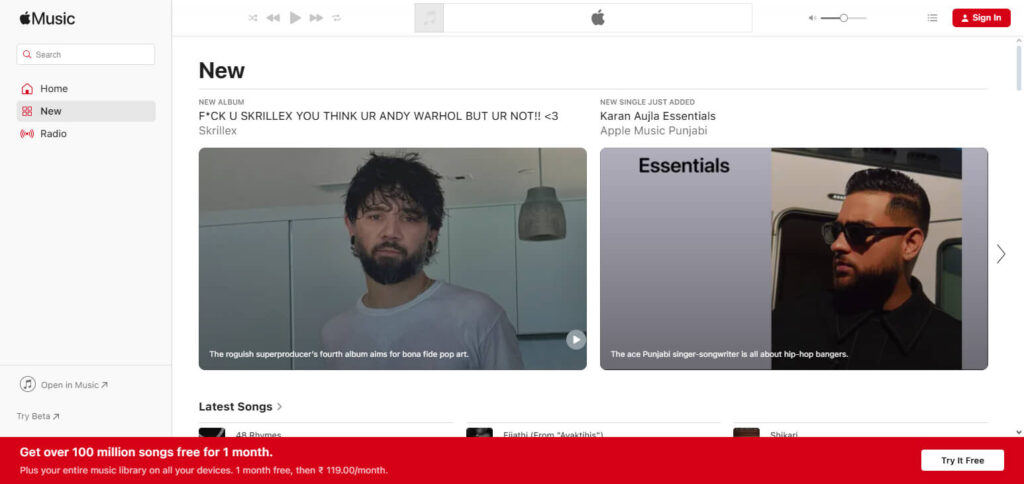Viewport: 1024px width, 484px height.
Task: Skip to next track
Action: 316,18
